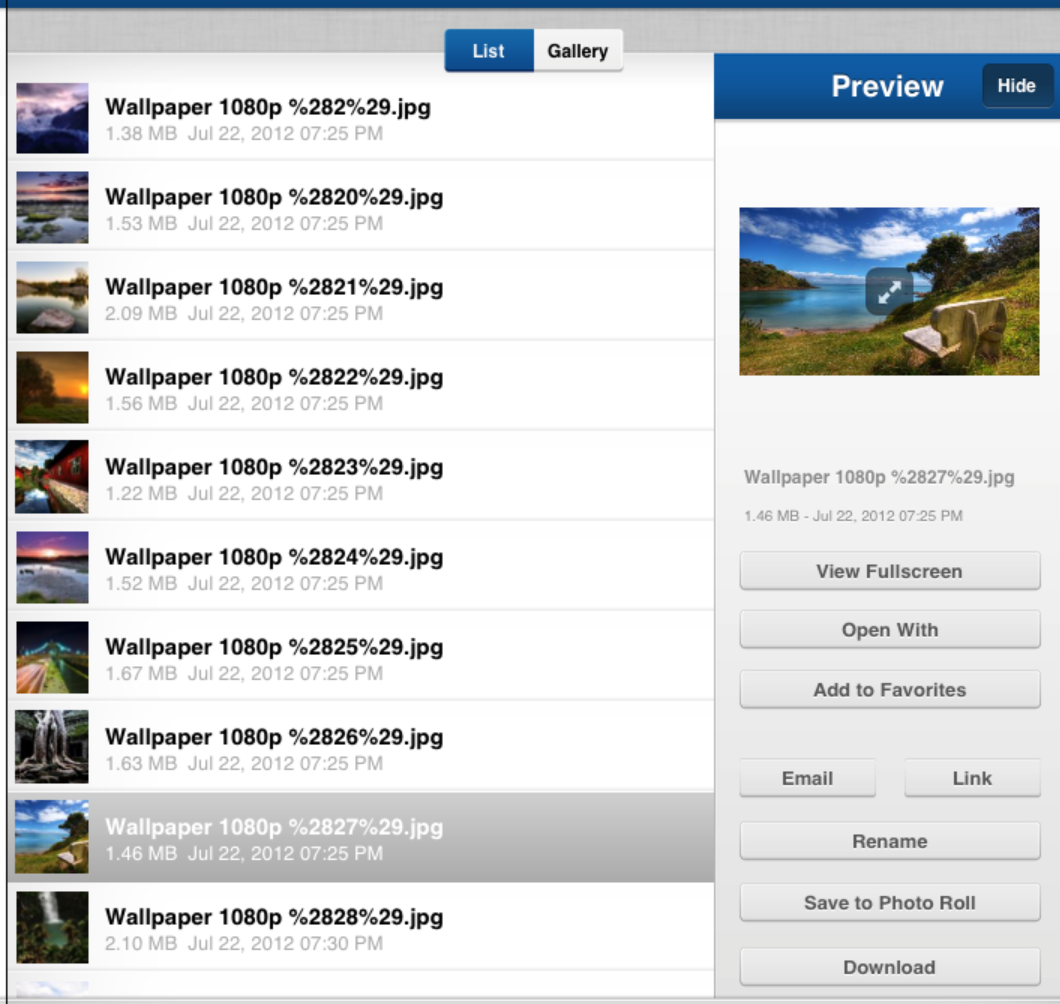Click the file name label in Preview panel
Screen dimensions: 1060x1004
click(x=879, y=478)
